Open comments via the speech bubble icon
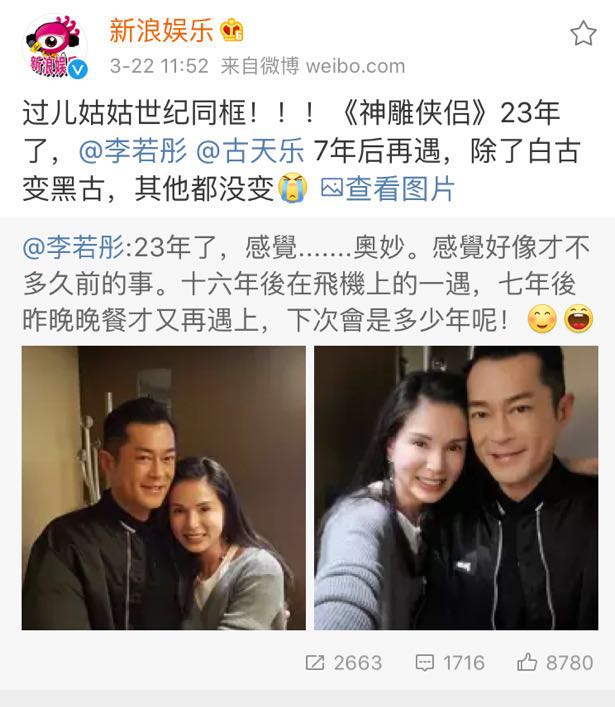 click(424, 663)
